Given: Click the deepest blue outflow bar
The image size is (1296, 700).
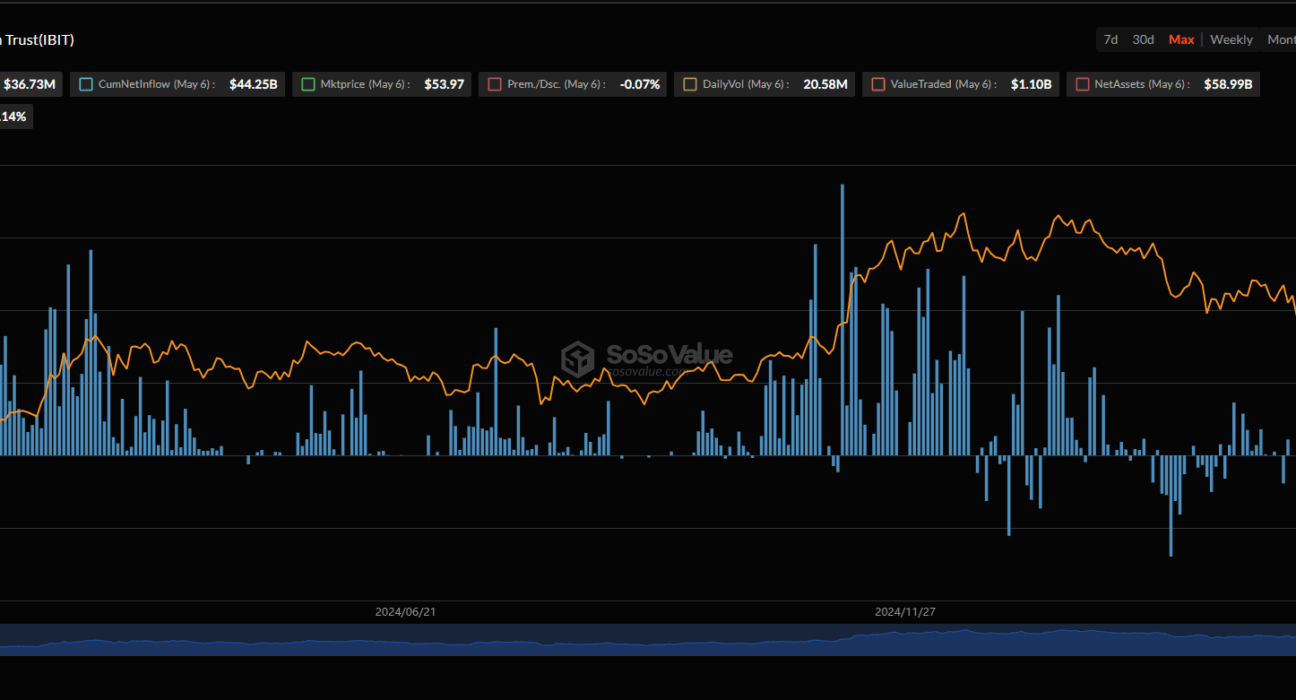Looking at the screenshot, I should [x=1171, y=506].
